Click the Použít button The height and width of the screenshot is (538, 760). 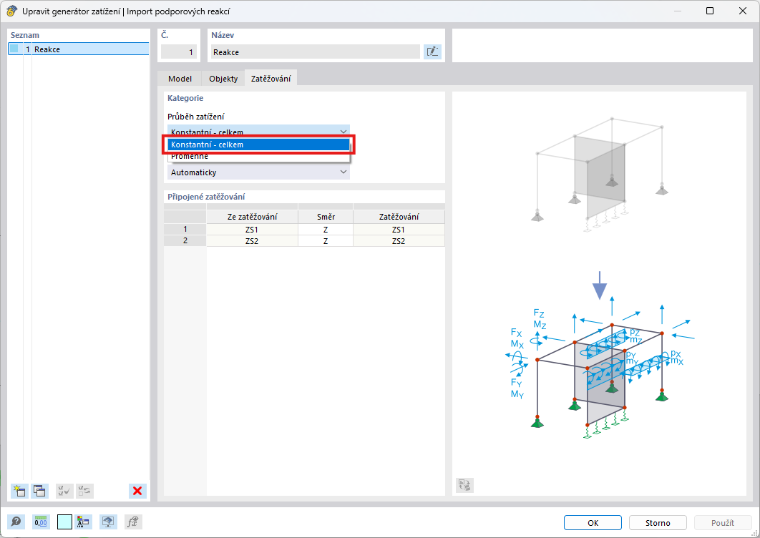coord(723,522)
